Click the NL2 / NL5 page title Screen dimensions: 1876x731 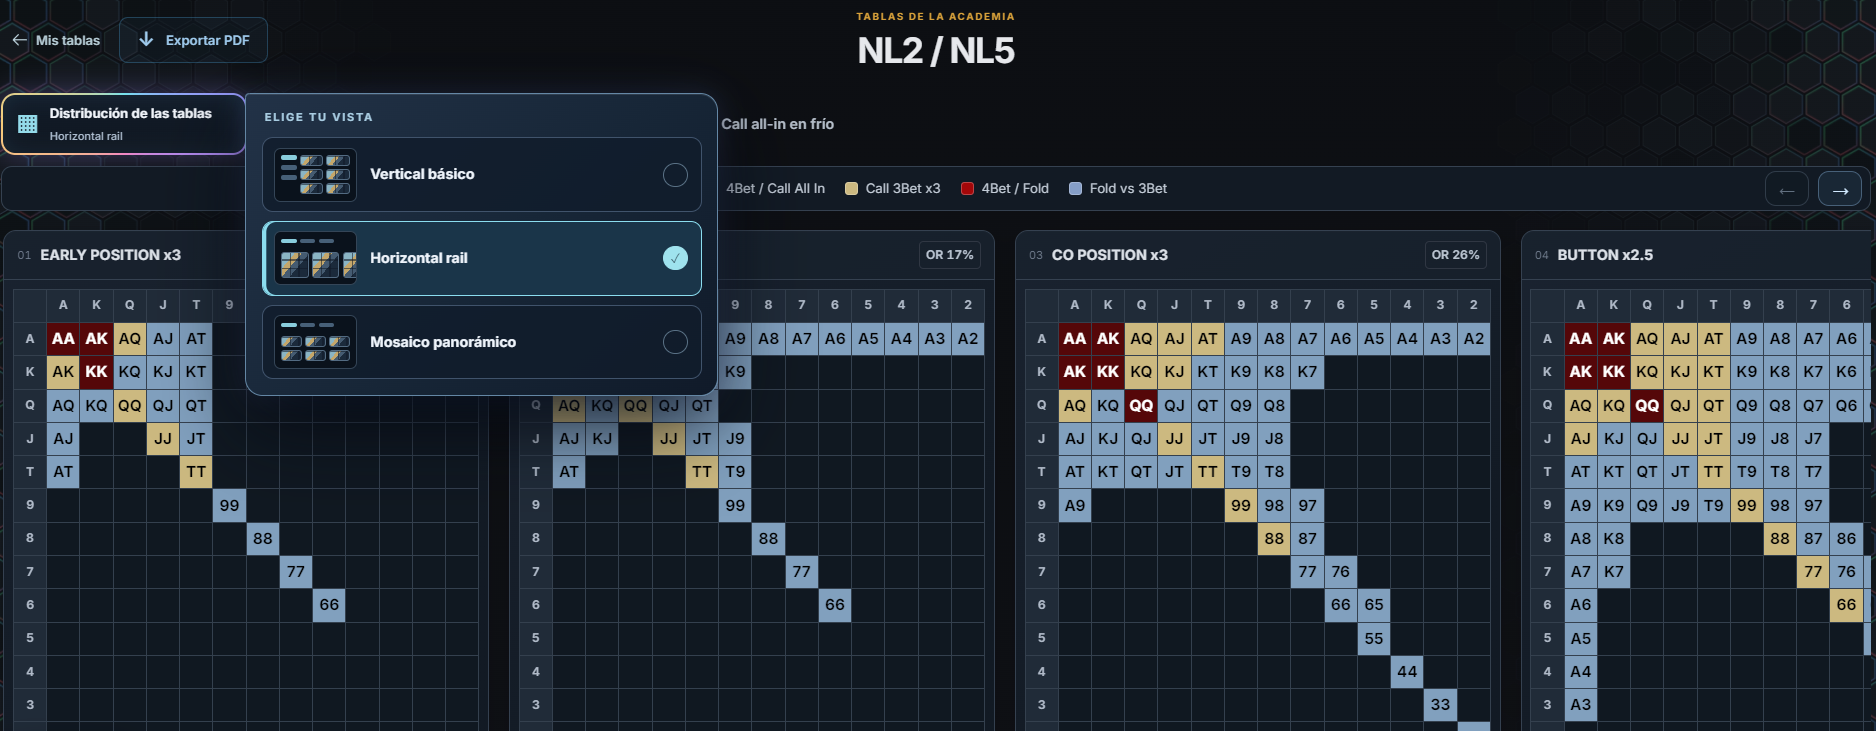pyautogui.click(x=936, y=50)
